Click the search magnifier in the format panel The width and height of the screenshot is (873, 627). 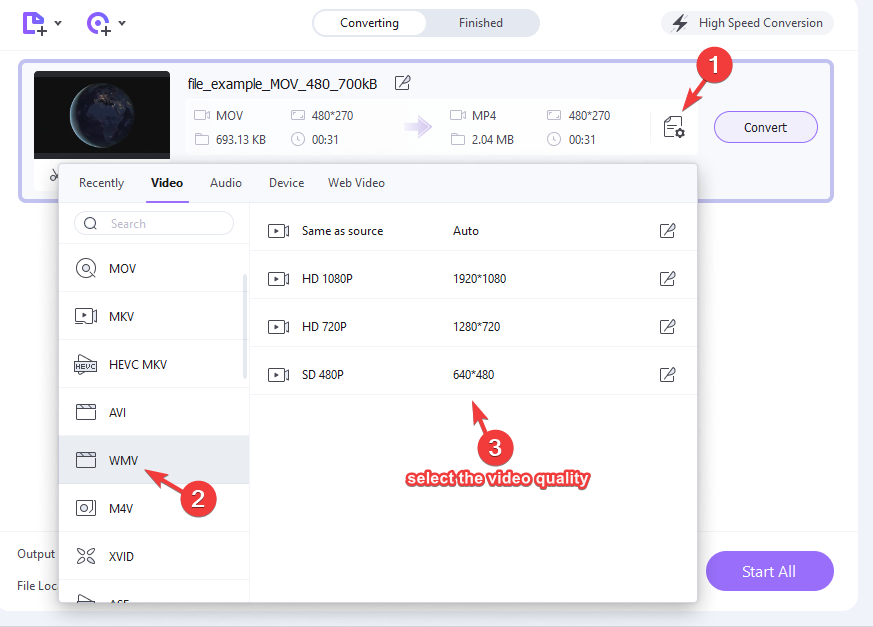90,223
